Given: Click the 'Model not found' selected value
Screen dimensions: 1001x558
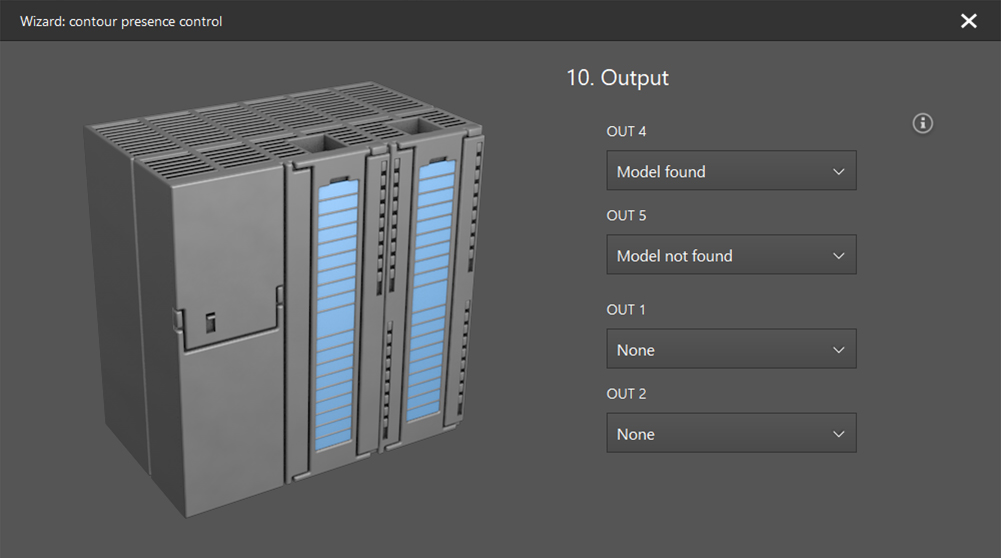Looking at the screenshot, I should pyautogui.click(x=674, y=256).
